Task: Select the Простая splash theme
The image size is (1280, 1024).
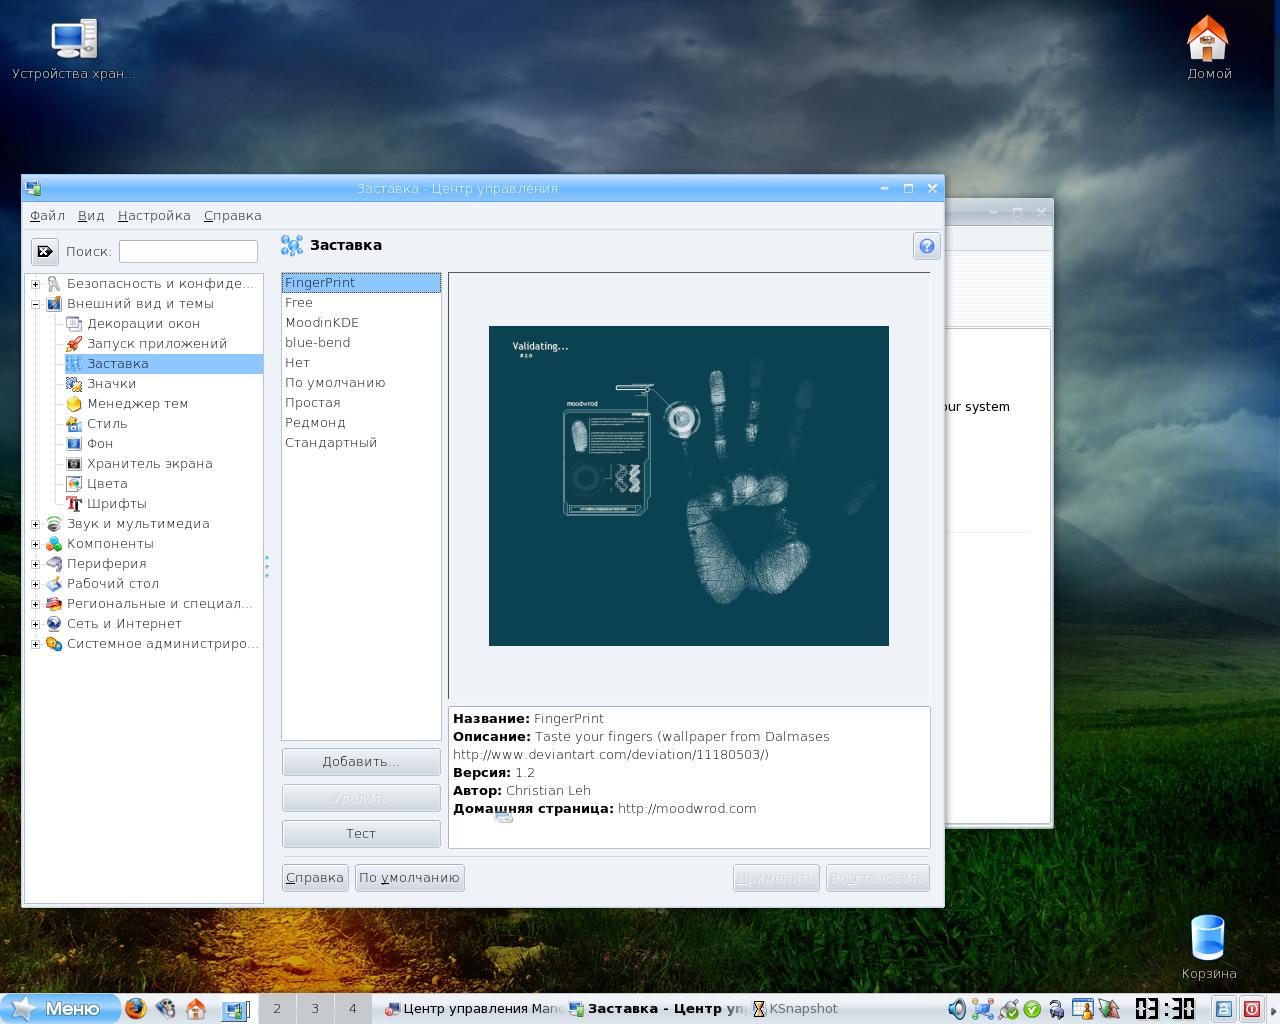Action: pos(361,403)
